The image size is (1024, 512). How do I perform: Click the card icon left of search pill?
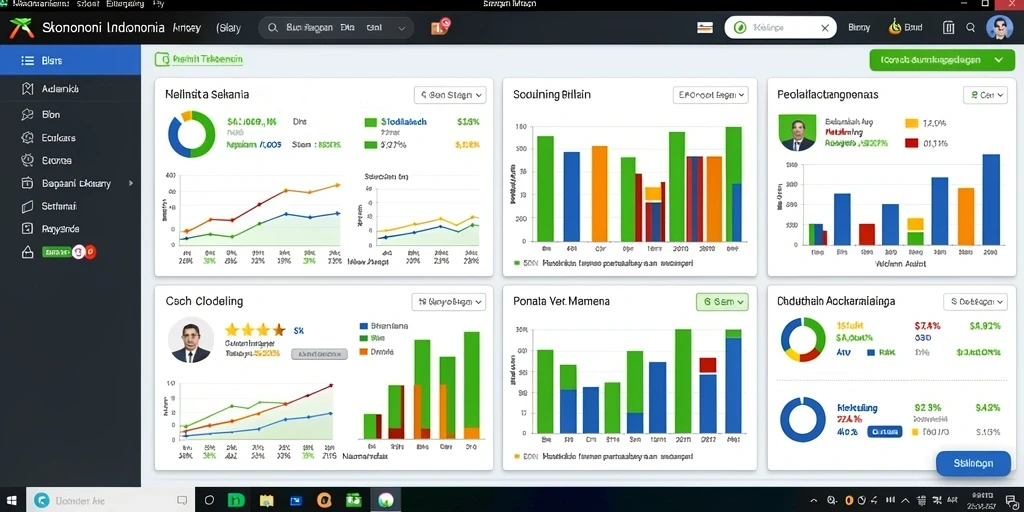click(705, 27)
